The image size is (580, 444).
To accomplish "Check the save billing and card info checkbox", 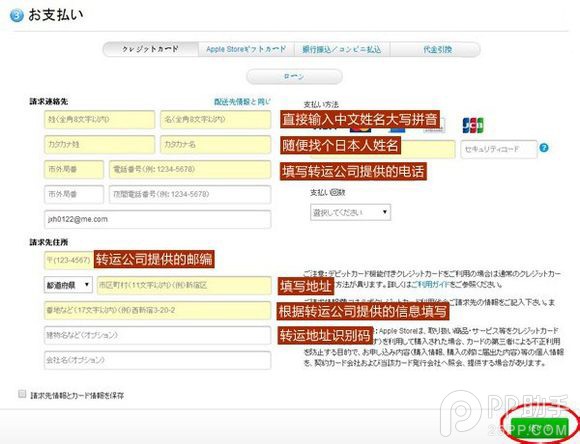I will point(22,394).
